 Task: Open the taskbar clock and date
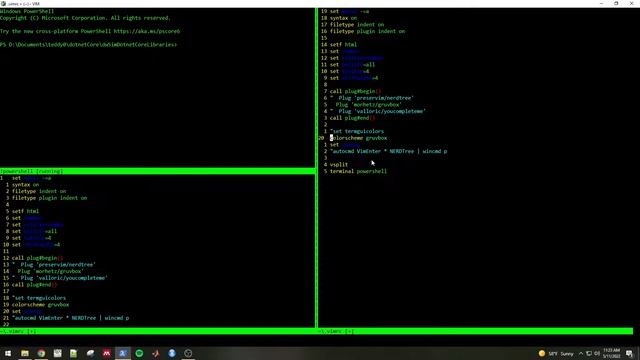pos(611,353)
